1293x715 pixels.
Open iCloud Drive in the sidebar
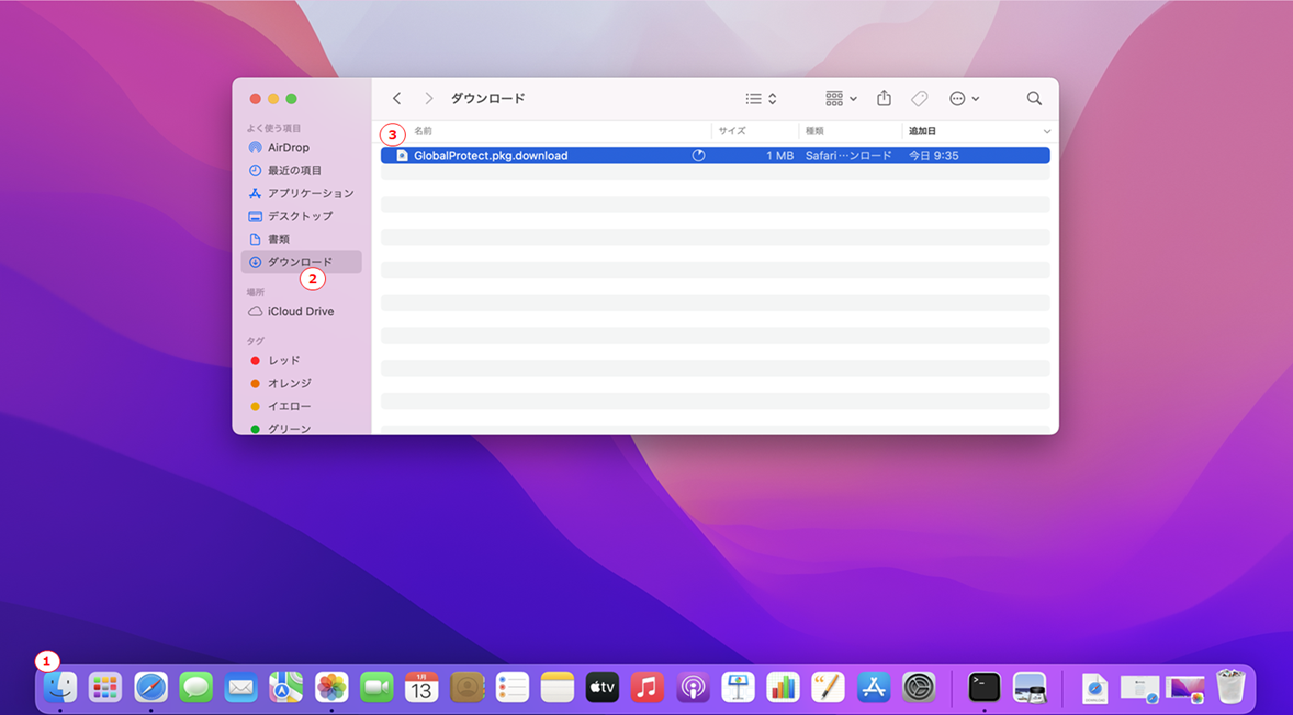click(x=300, y=311)
